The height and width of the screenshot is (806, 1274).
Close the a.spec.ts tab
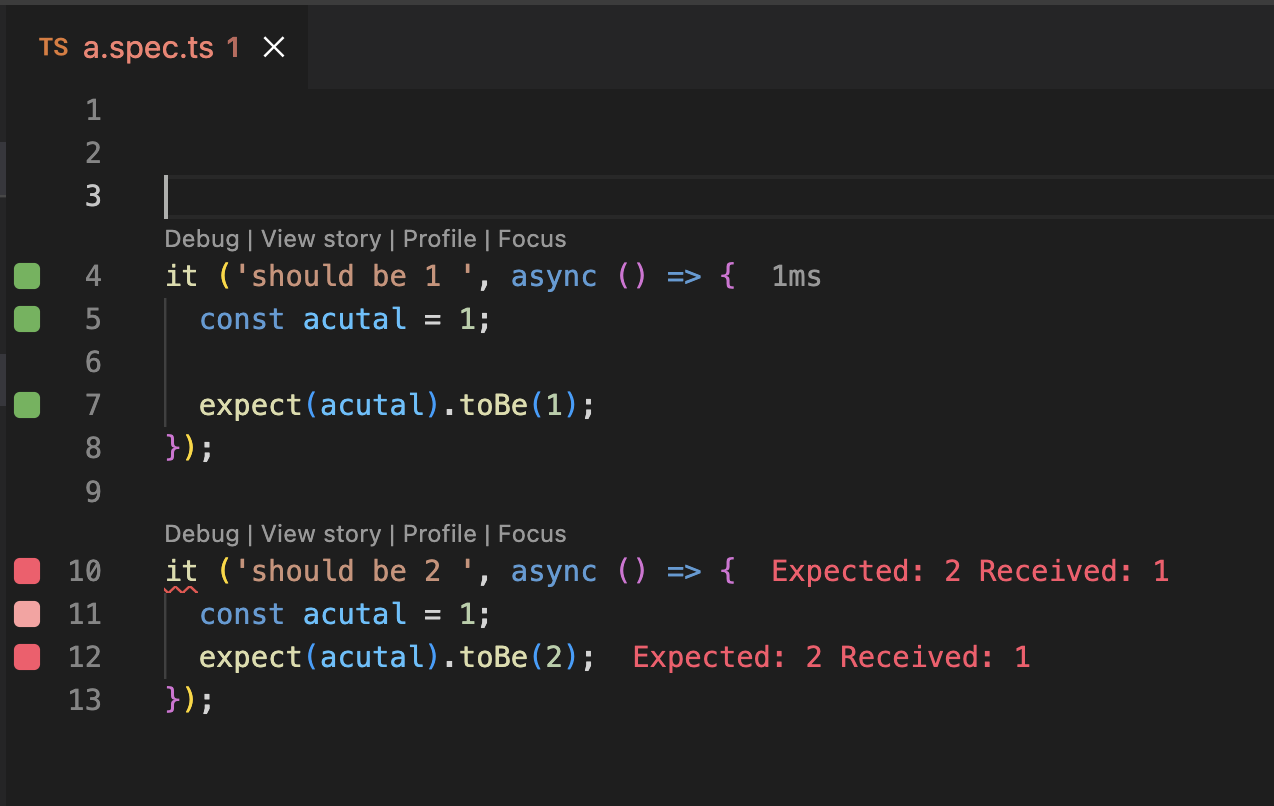pyautogui.click(x=273, y=45)
